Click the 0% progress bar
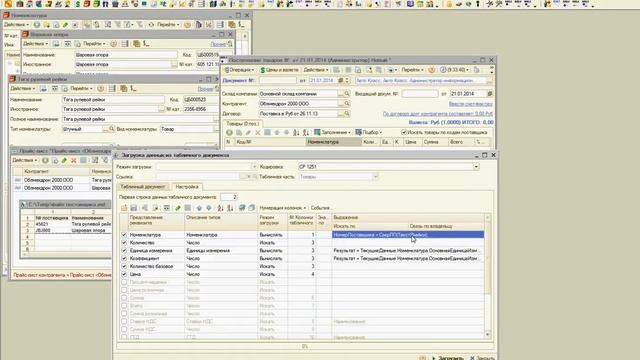This screenshot has width=640, height=360. point(304,347)
